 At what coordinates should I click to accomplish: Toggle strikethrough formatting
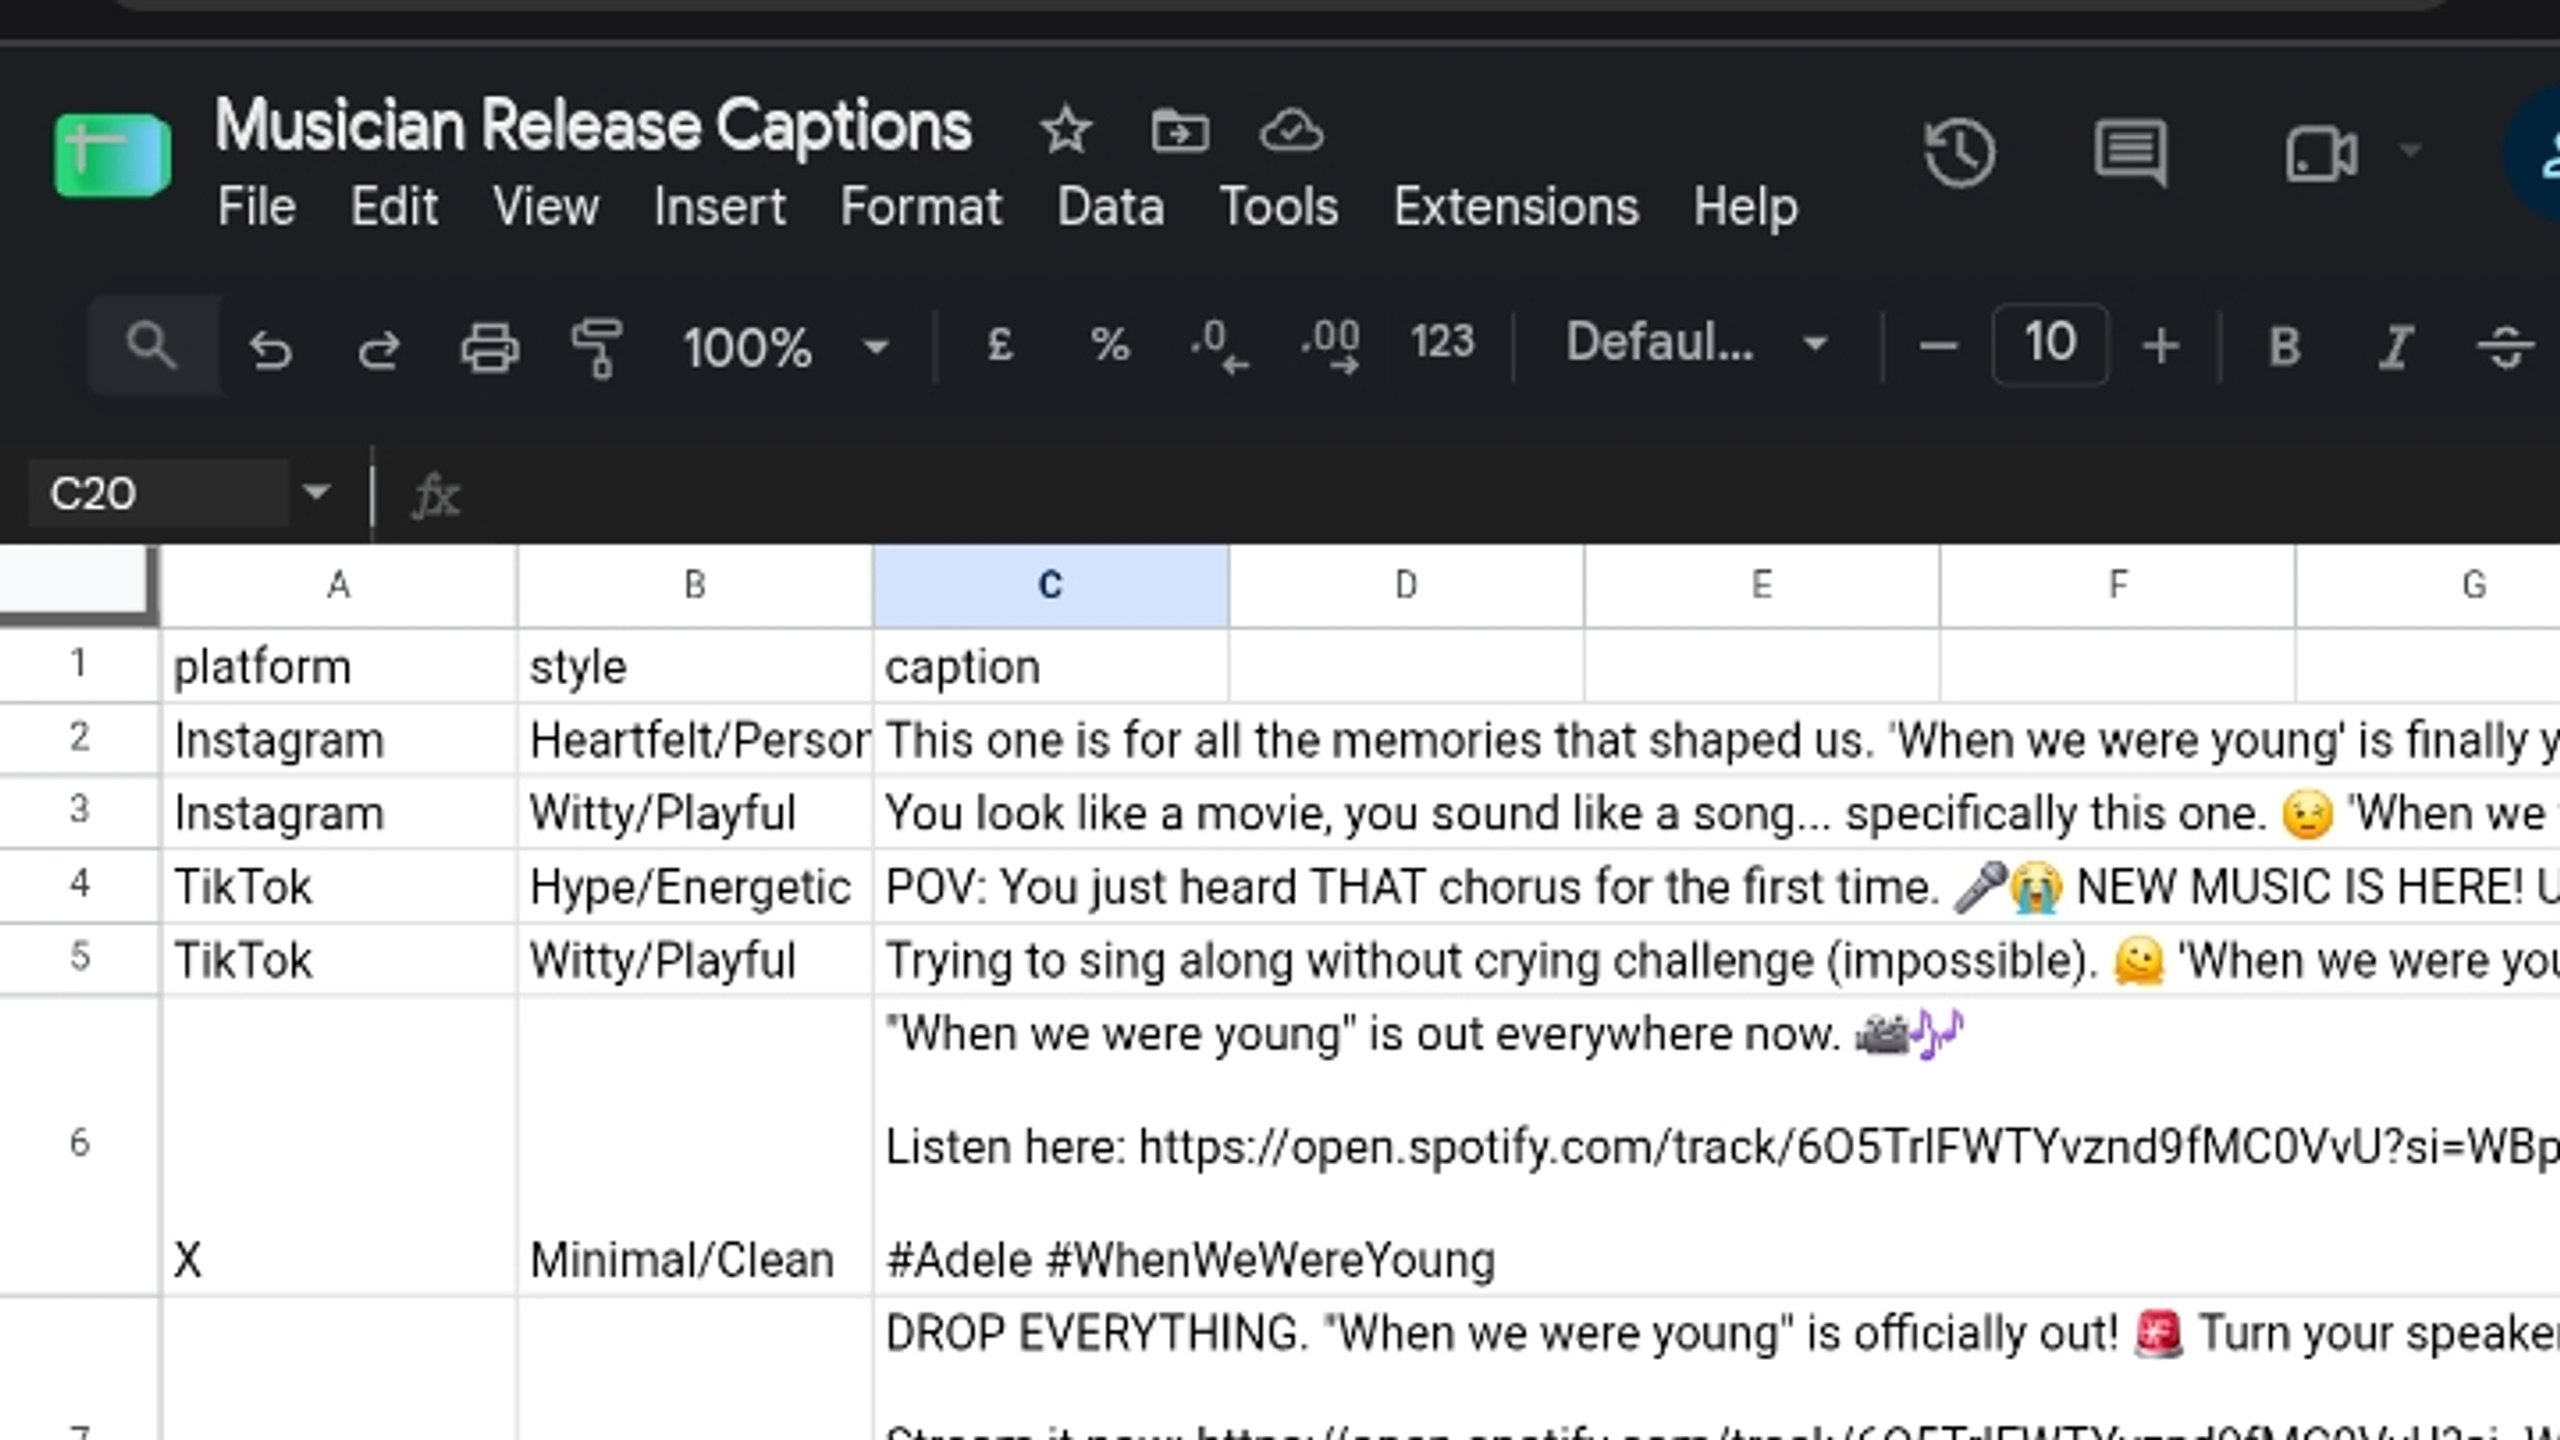[2505, 348]
